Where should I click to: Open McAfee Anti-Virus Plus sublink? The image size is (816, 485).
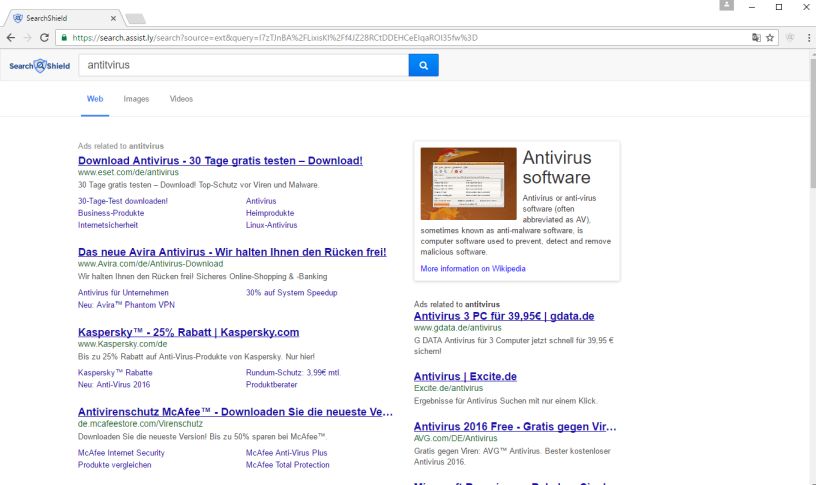[x=286, y=453]
